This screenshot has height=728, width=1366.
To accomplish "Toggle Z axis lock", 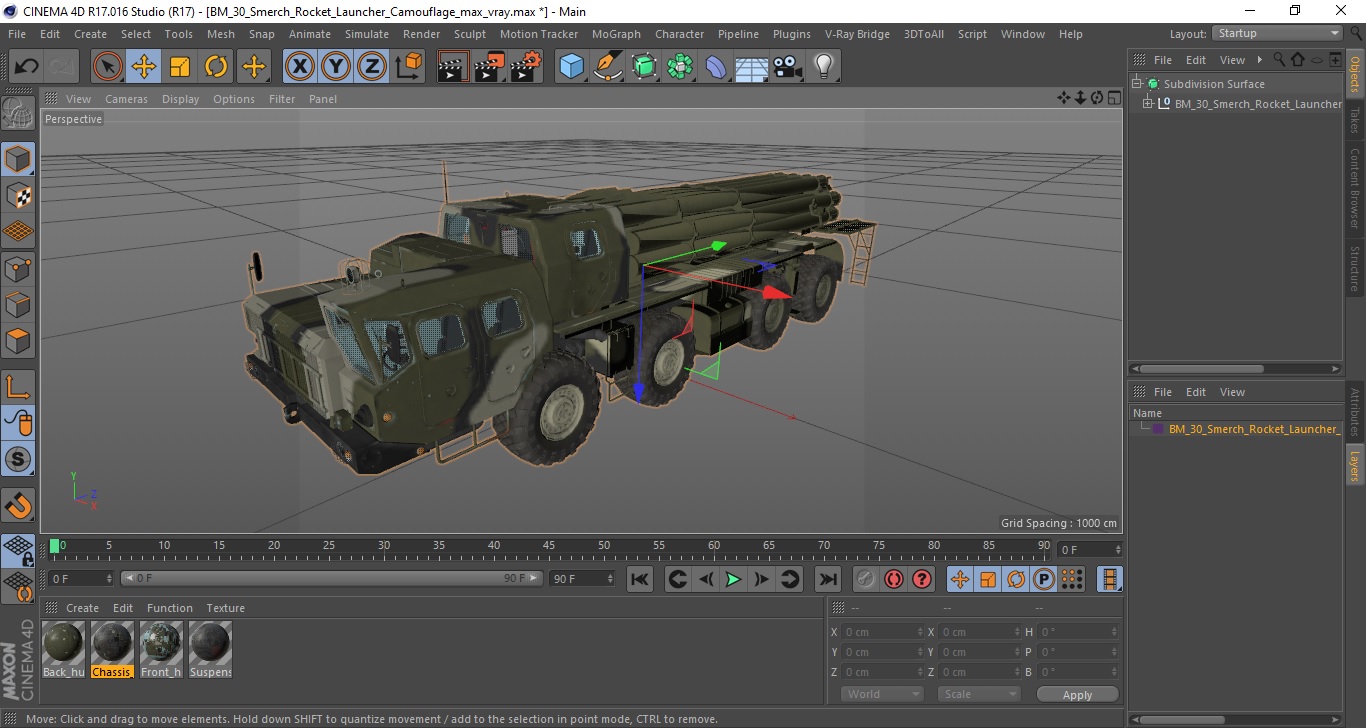I will 372,67.
